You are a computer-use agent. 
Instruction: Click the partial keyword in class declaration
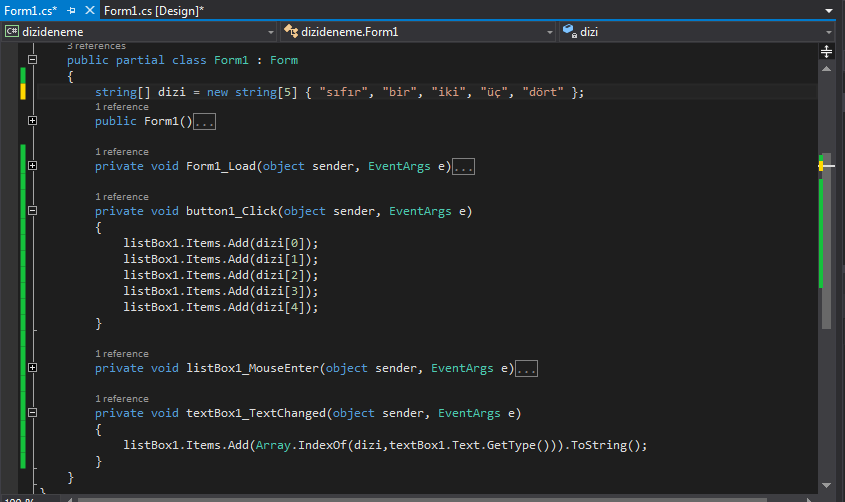(x=140, y=60)
